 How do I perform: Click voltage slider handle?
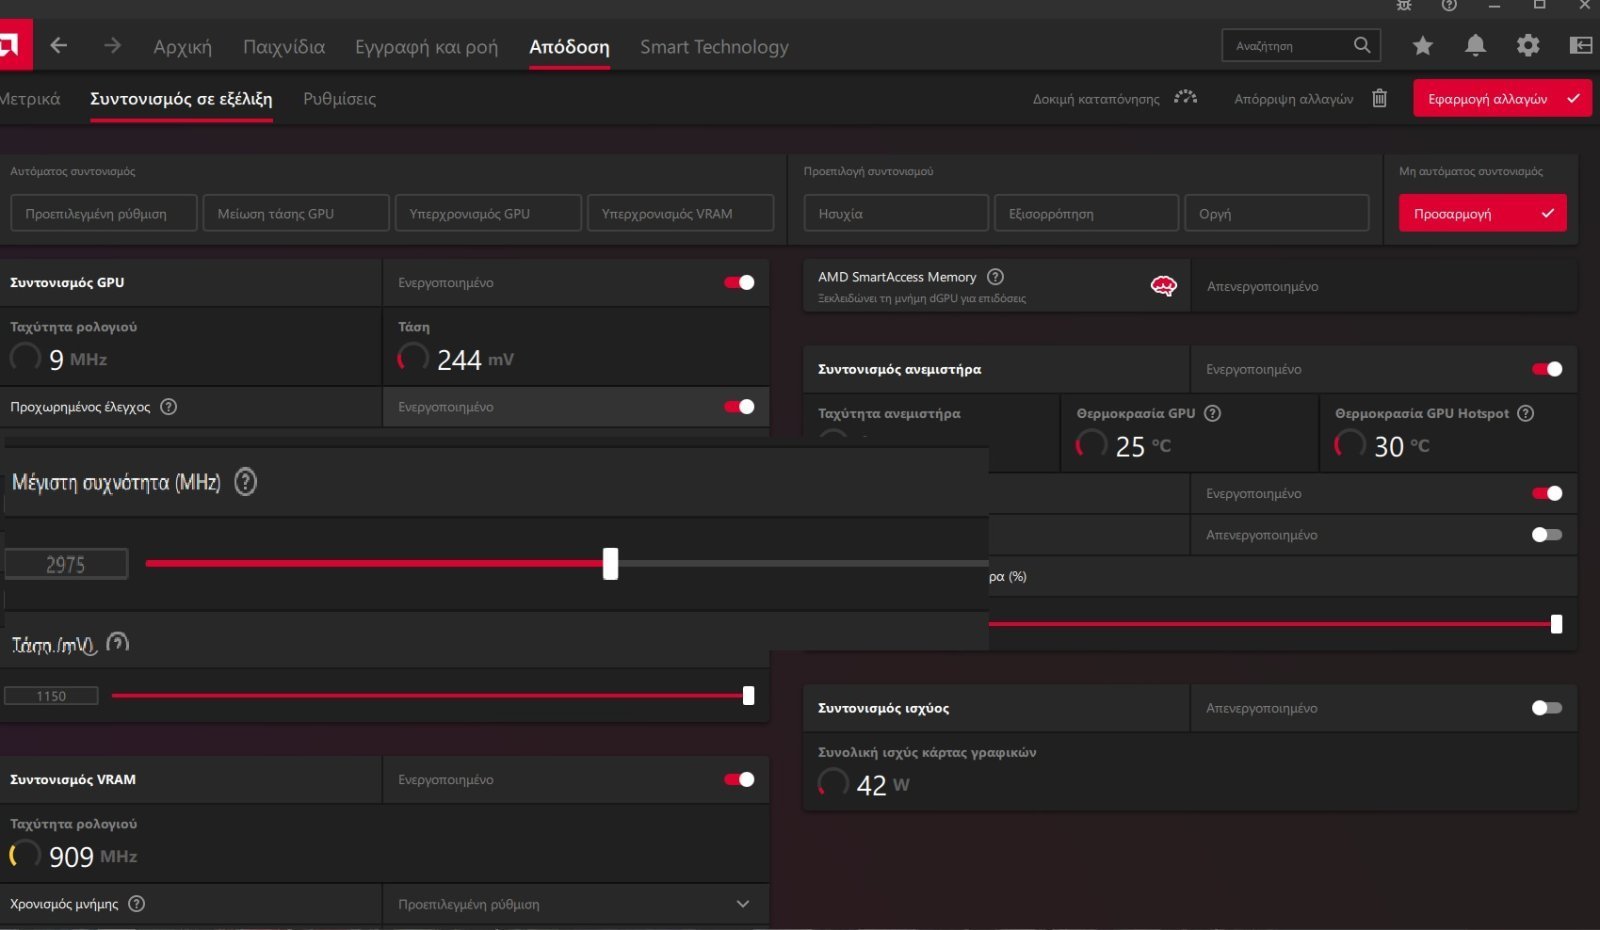point(748,695)
